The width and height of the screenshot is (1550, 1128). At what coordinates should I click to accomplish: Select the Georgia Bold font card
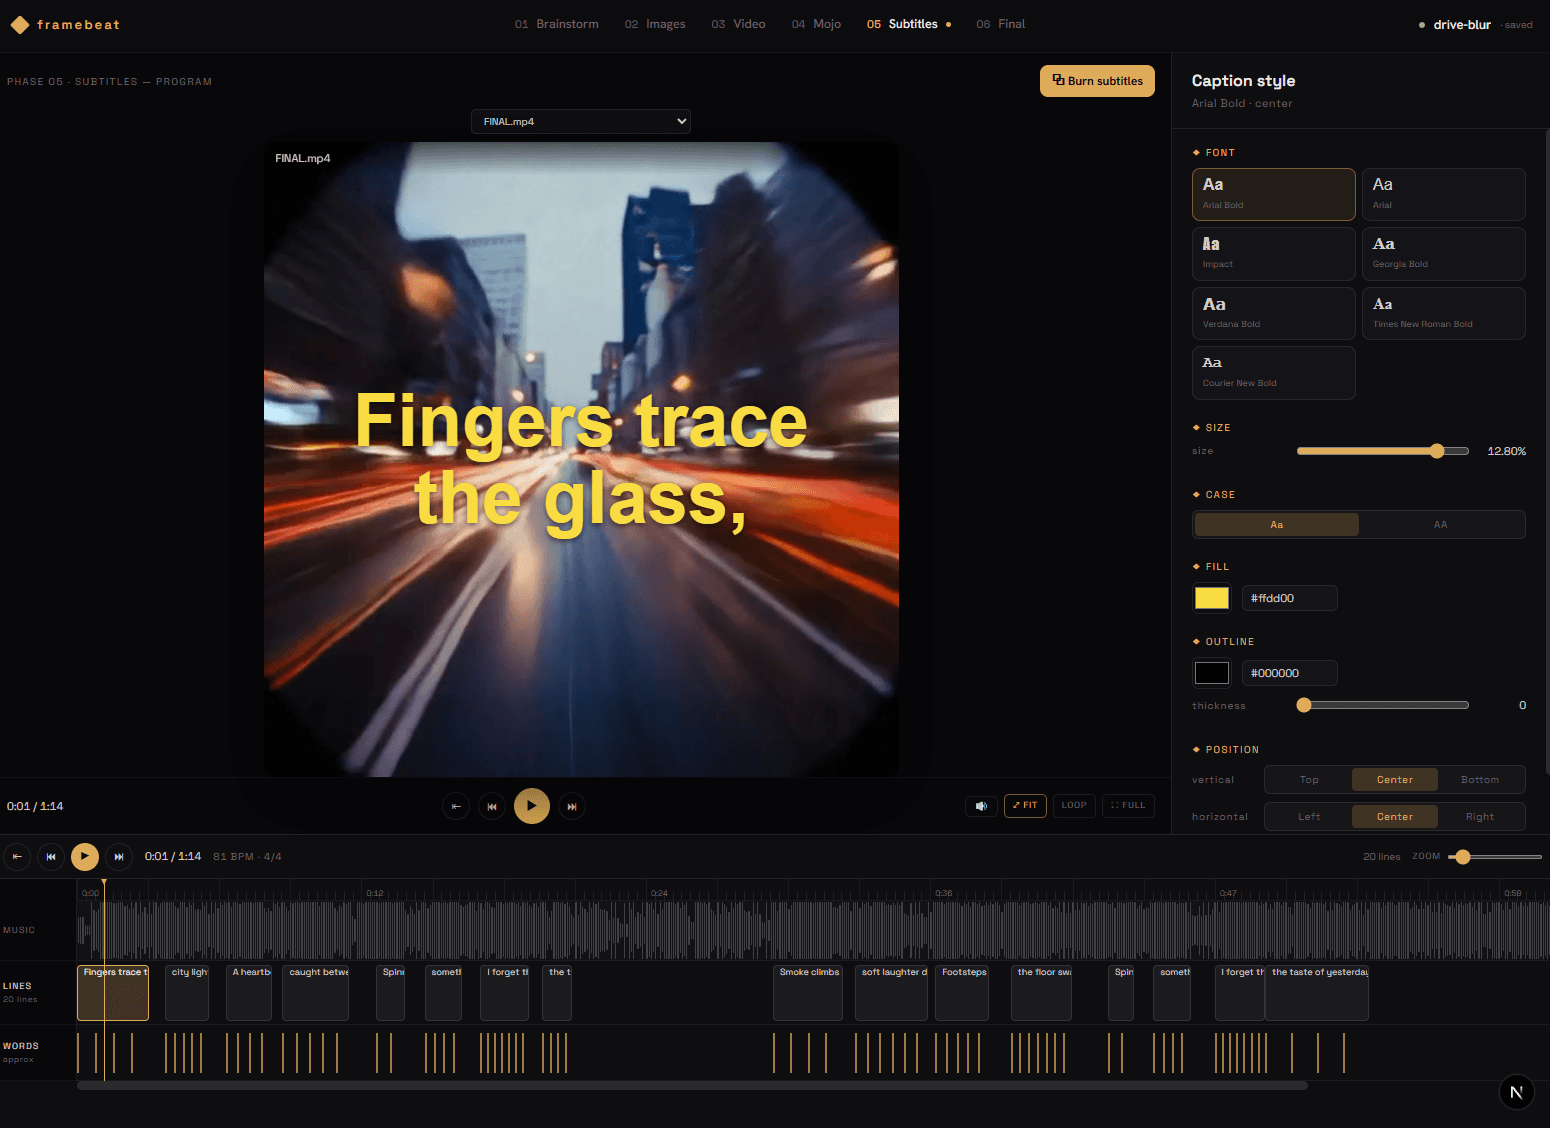tap(1443, 254)
